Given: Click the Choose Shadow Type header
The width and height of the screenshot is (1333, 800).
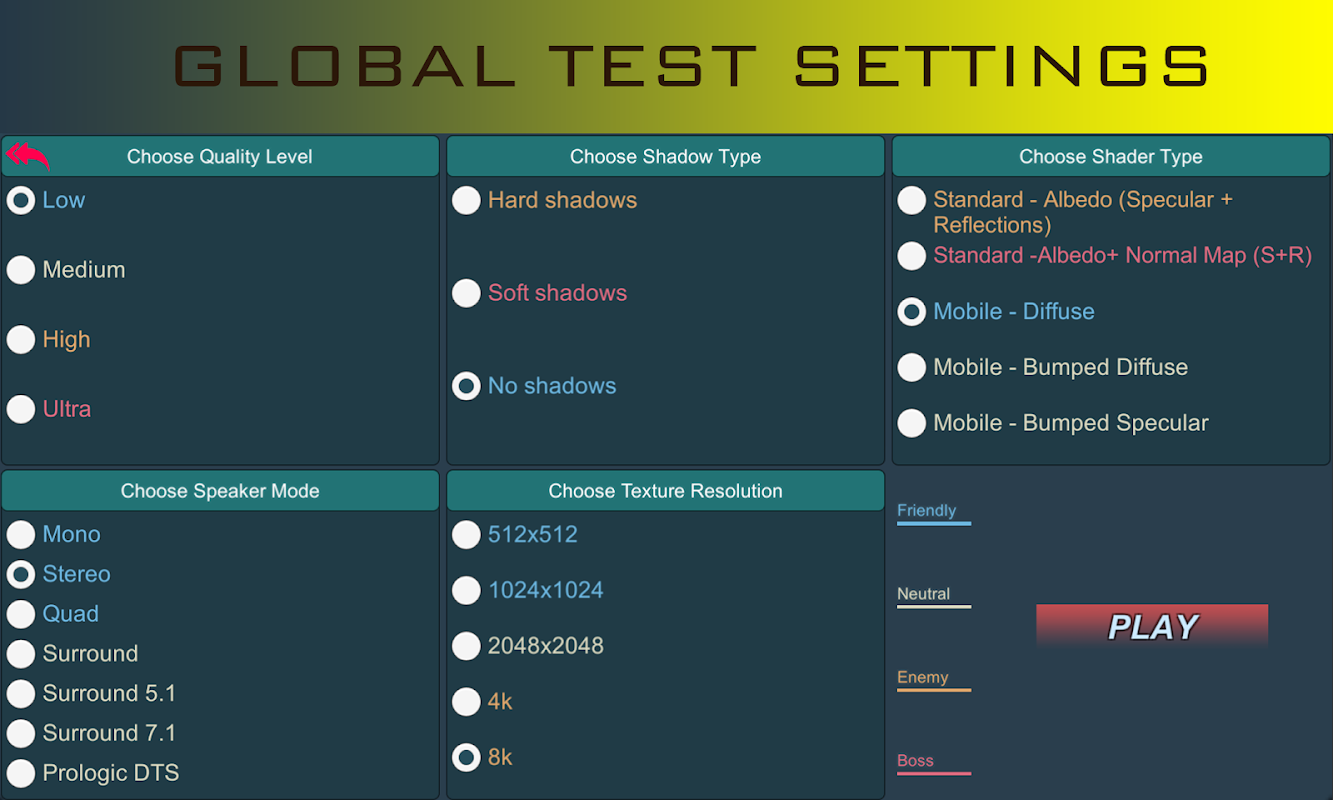Looking at the screenshot, I should tap(665, 156).
